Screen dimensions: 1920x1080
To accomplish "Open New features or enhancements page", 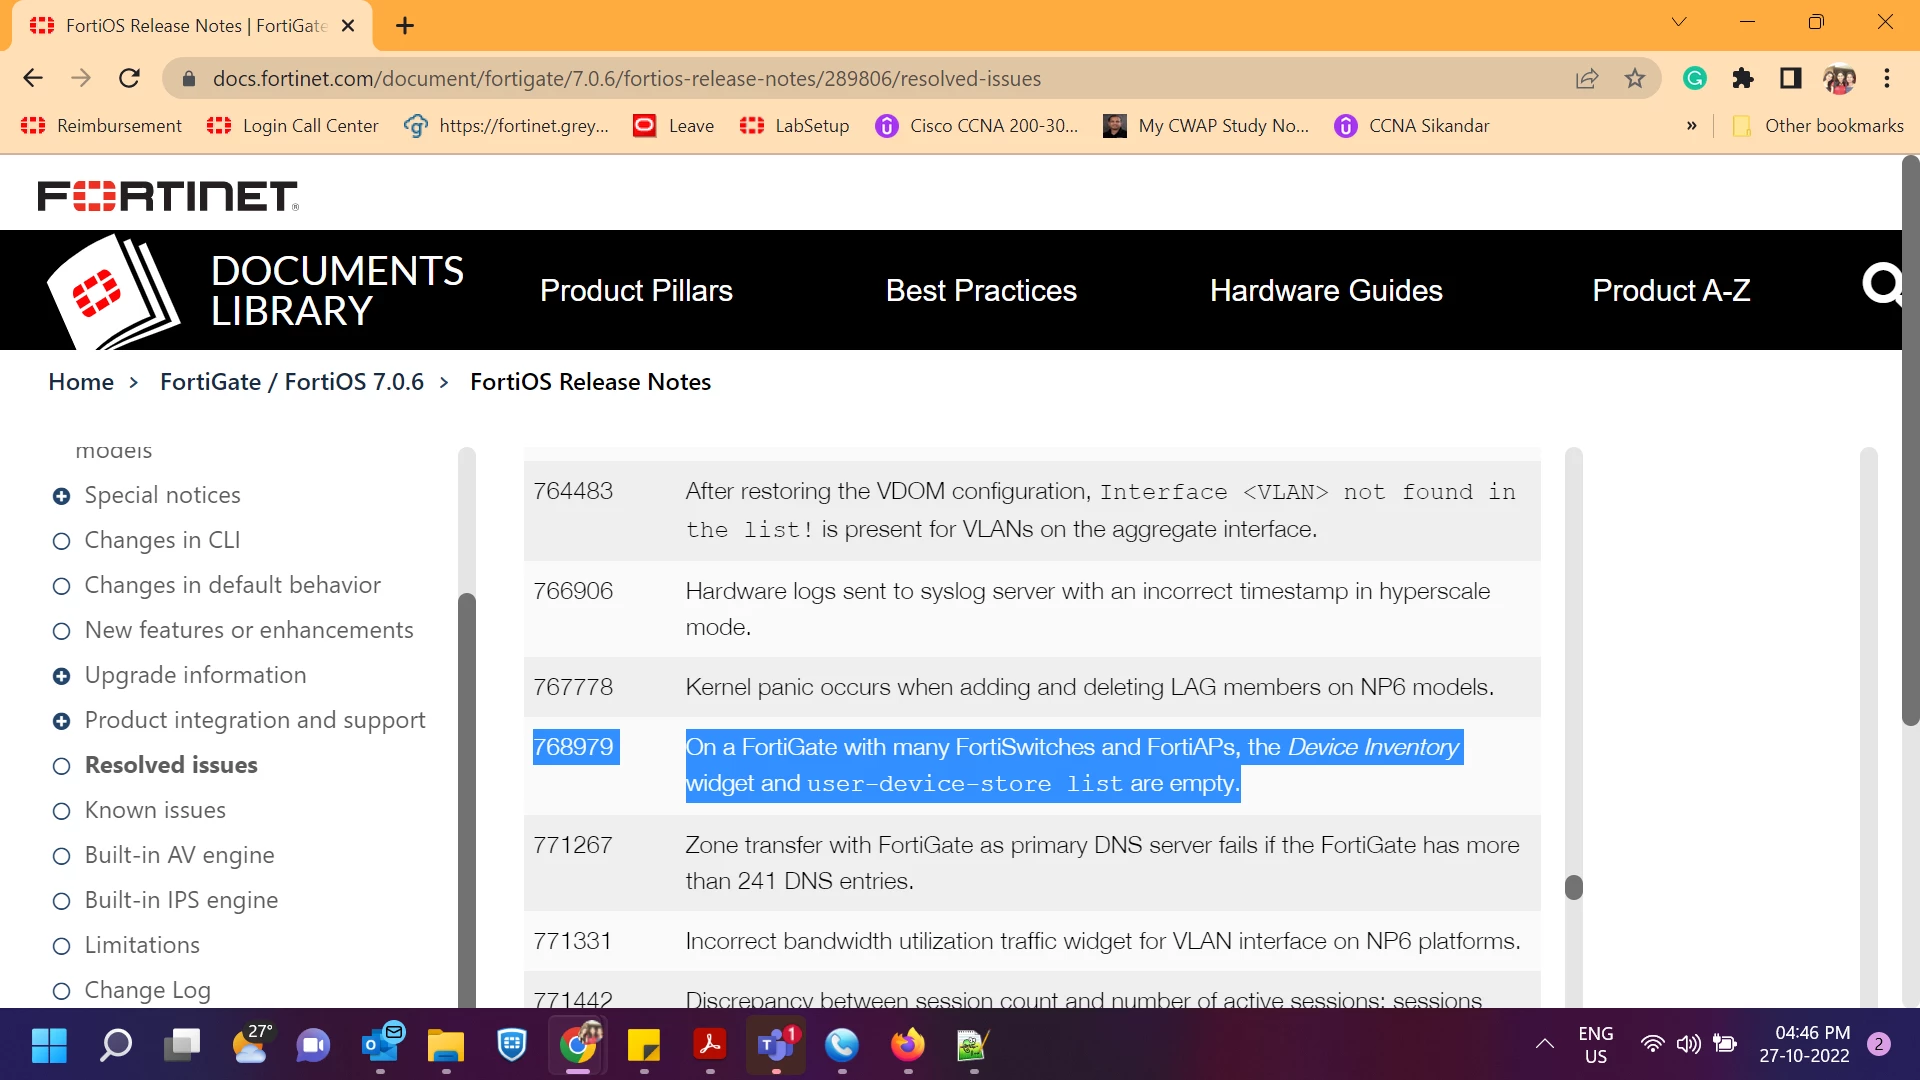I will pos(249,630).
